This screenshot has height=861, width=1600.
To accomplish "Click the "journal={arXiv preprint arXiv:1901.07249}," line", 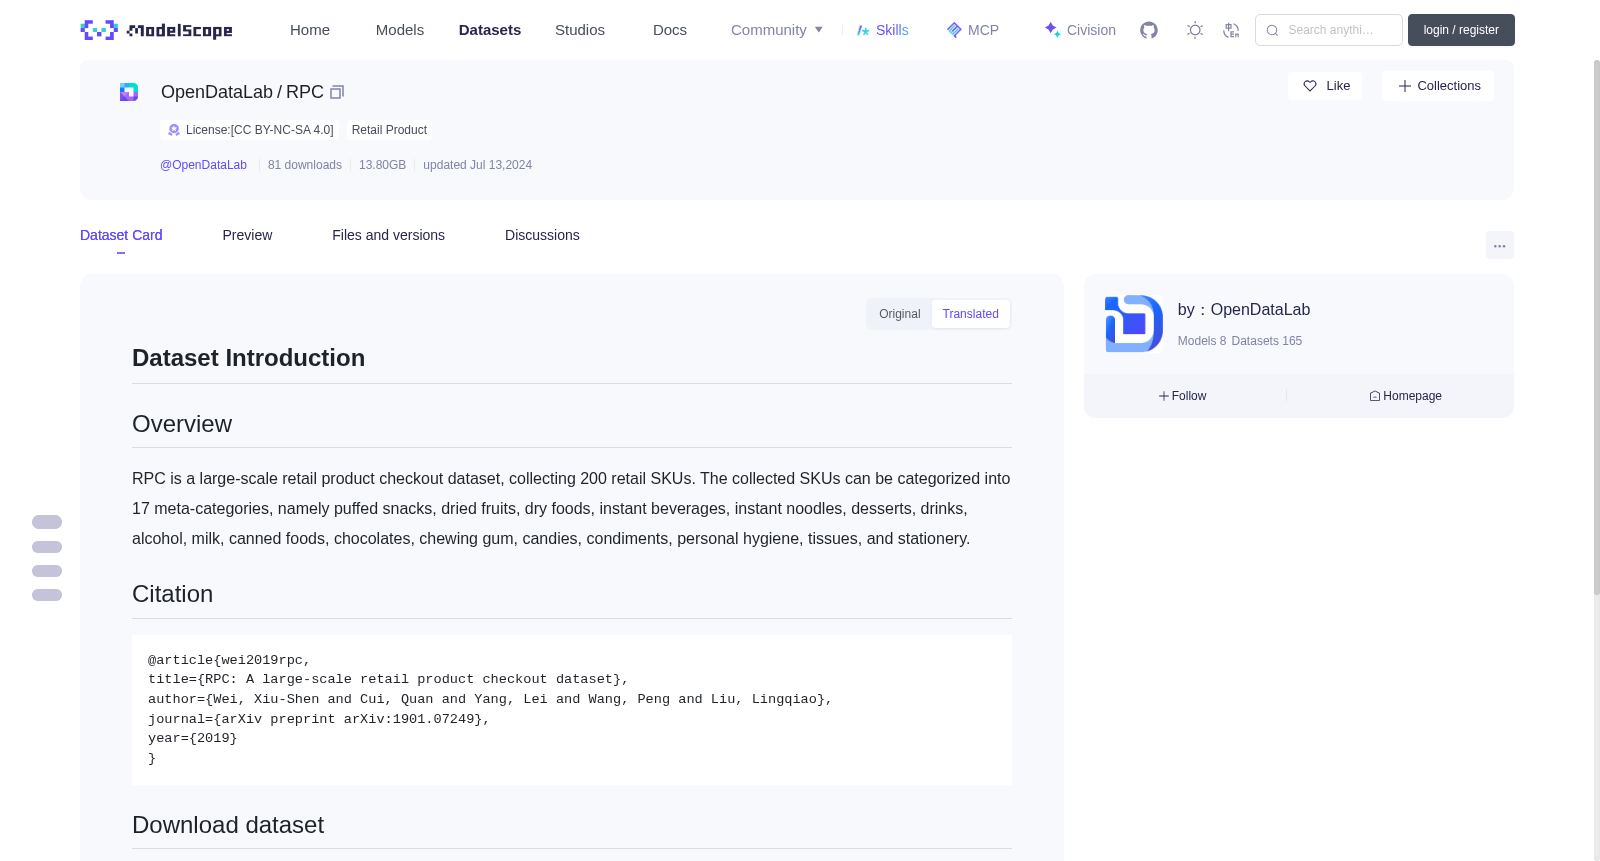I will (319, 719).
